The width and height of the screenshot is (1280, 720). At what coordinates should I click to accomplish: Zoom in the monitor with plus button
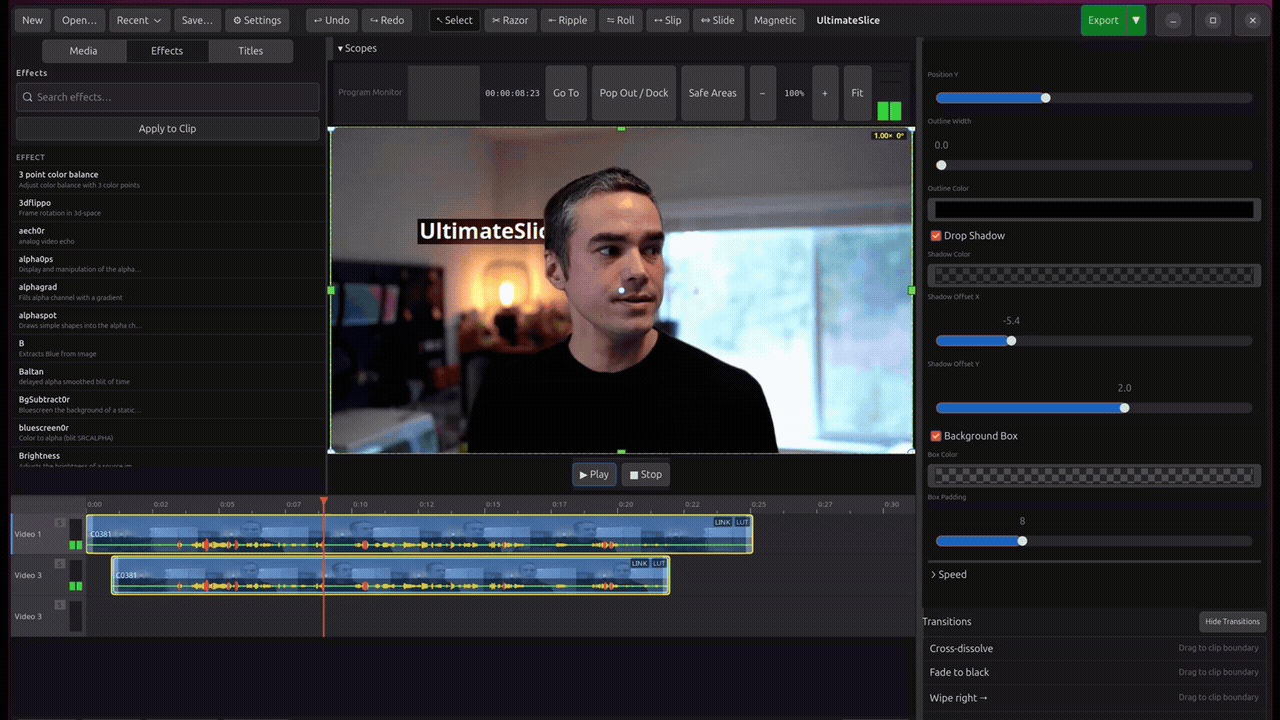[x=825, y=93]
